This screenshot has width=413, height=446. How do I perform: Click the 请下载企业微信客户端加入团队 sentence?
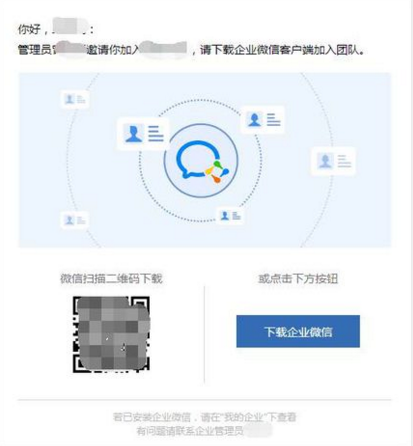pyautogui.click(x=282, y=50)
